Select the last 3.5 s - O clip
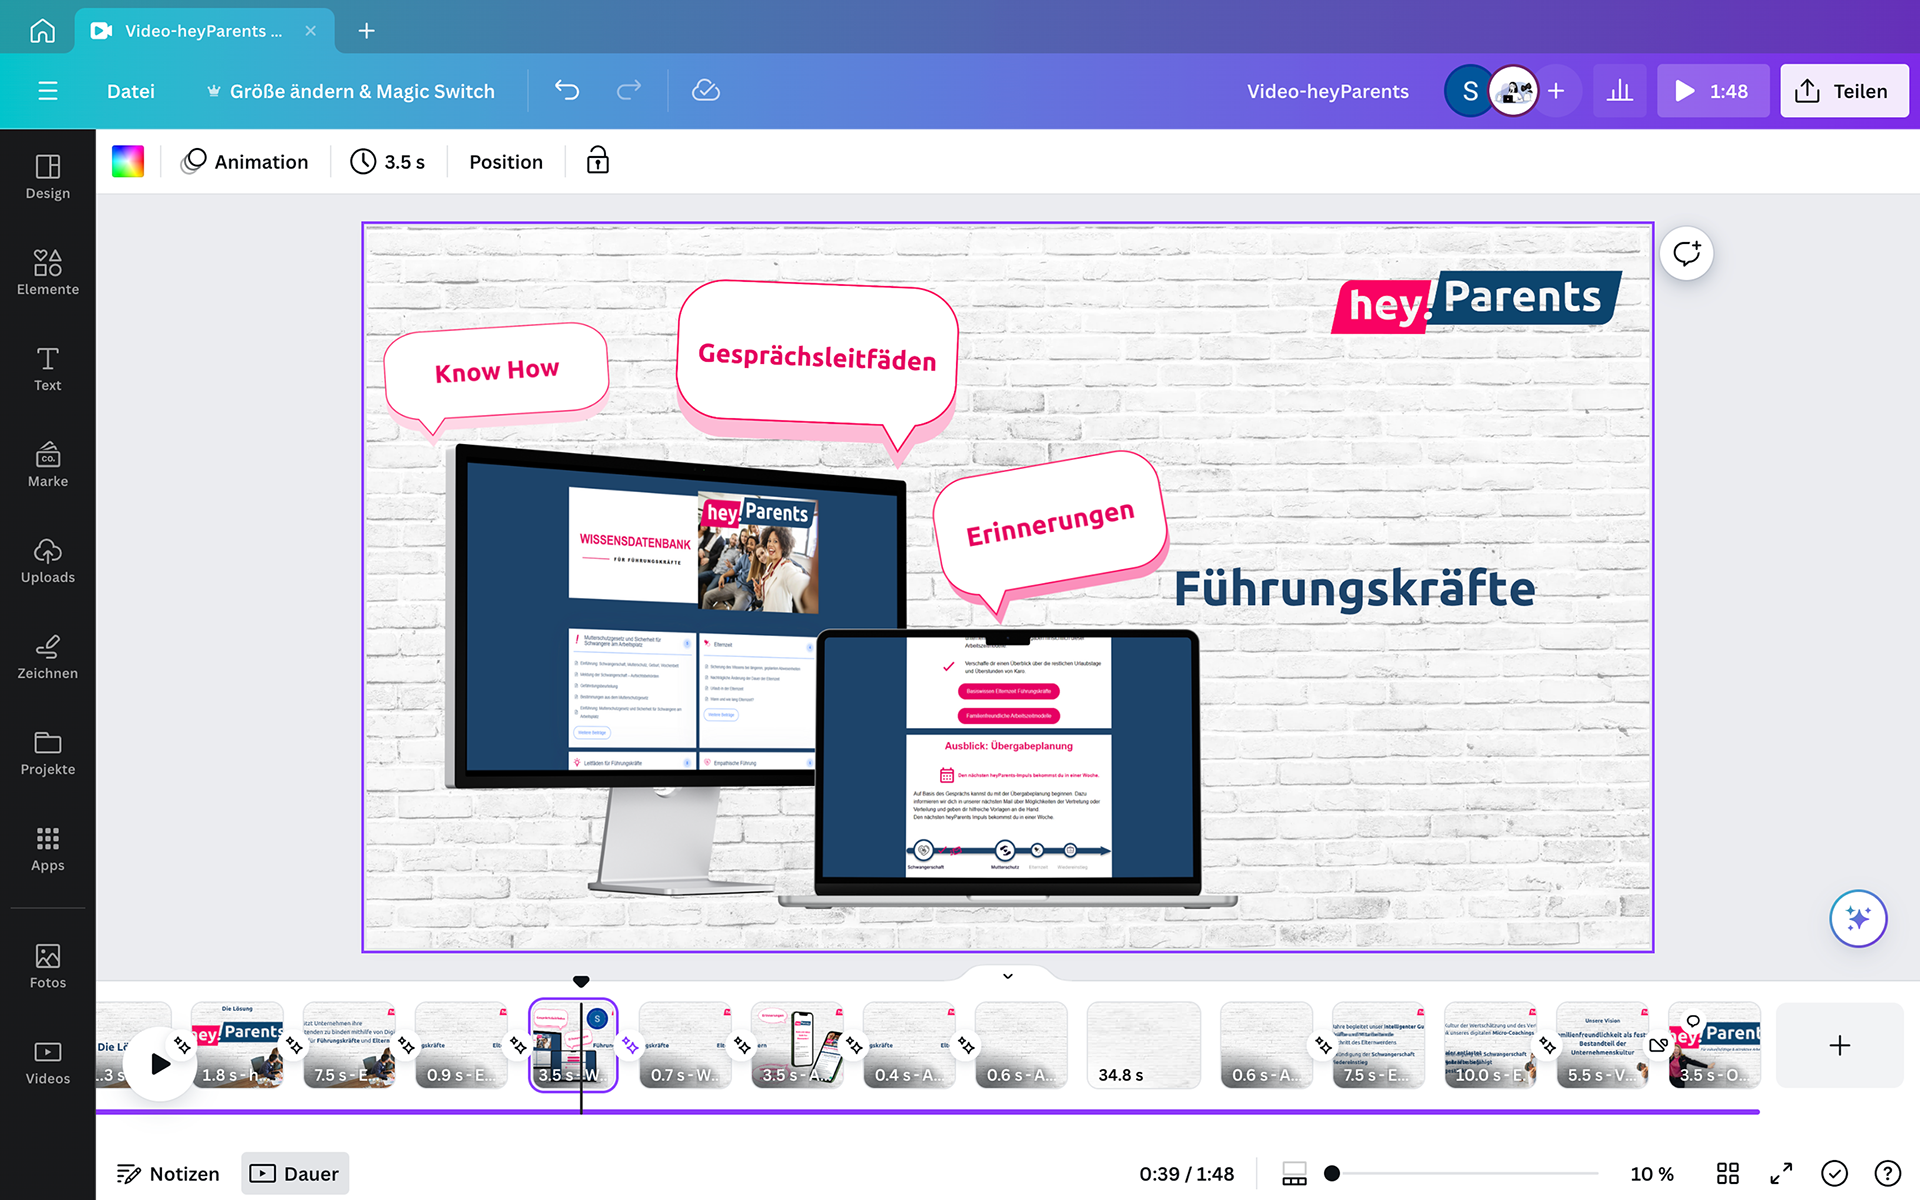1920x1200 pixels. pos(1714,1045)
